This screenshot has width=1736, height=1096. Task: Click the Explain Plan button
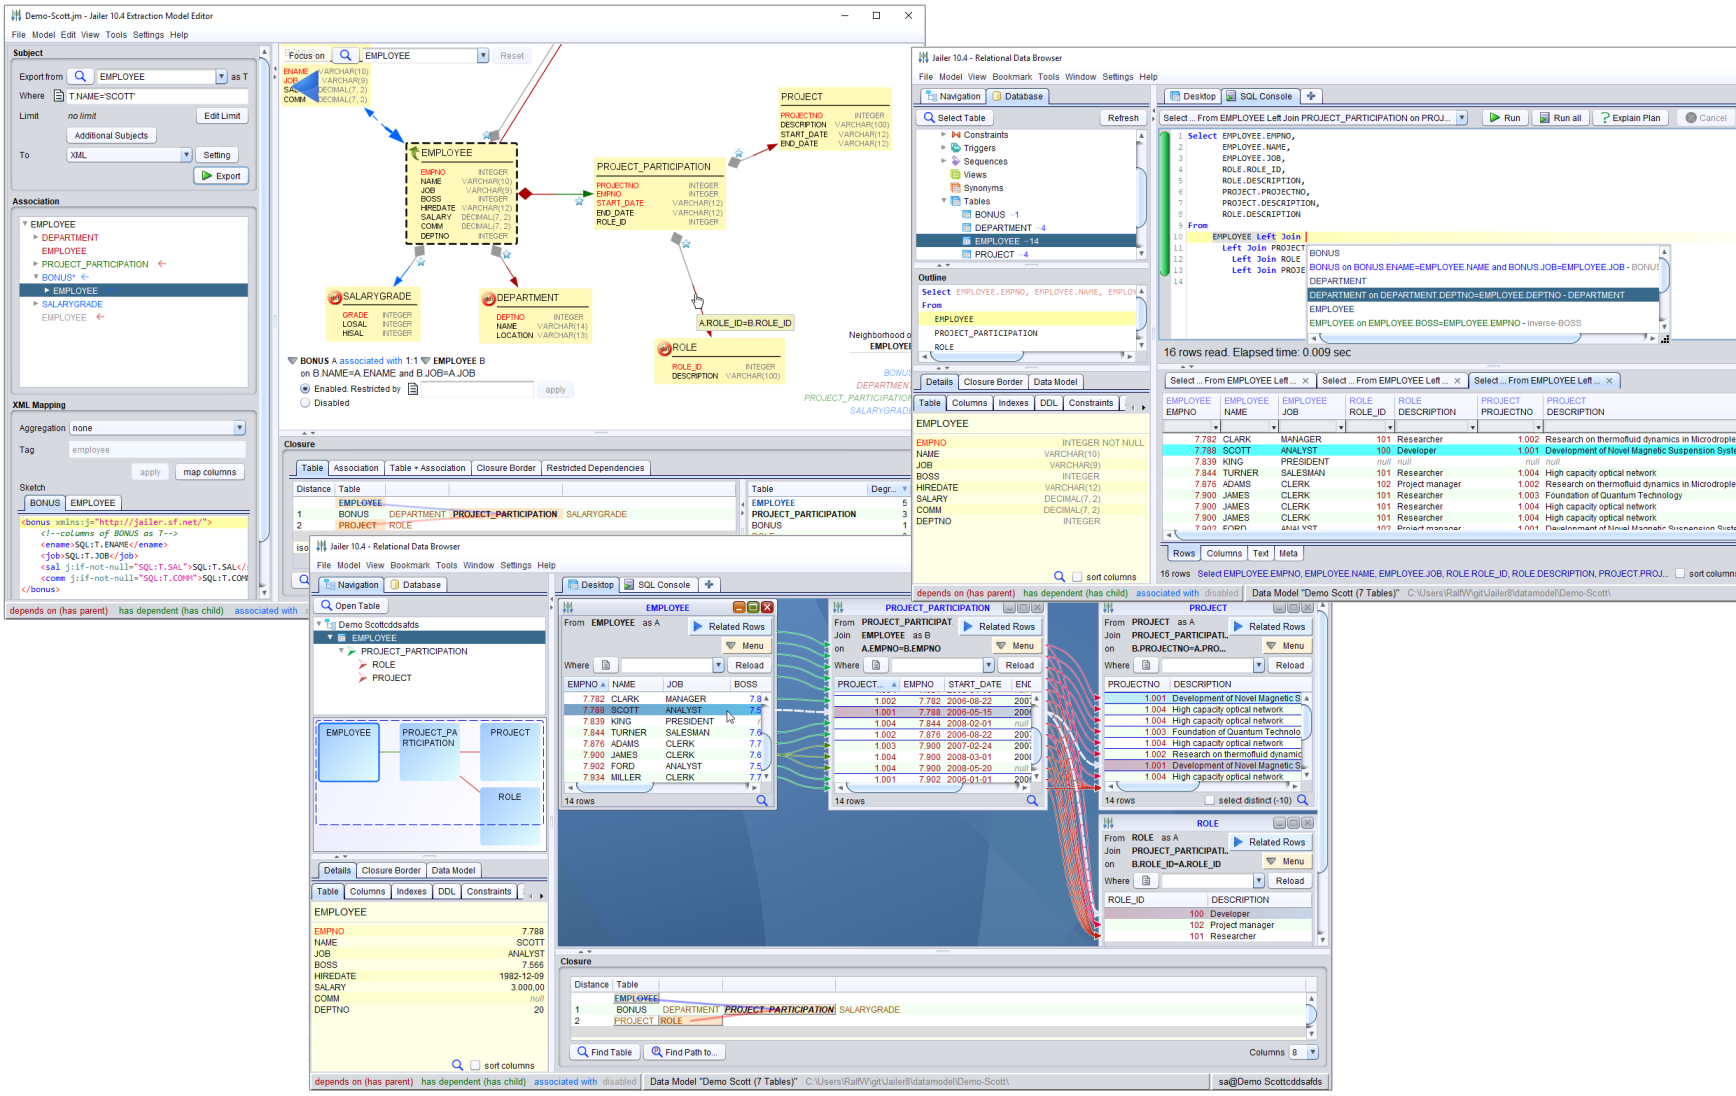(1630, 118)
